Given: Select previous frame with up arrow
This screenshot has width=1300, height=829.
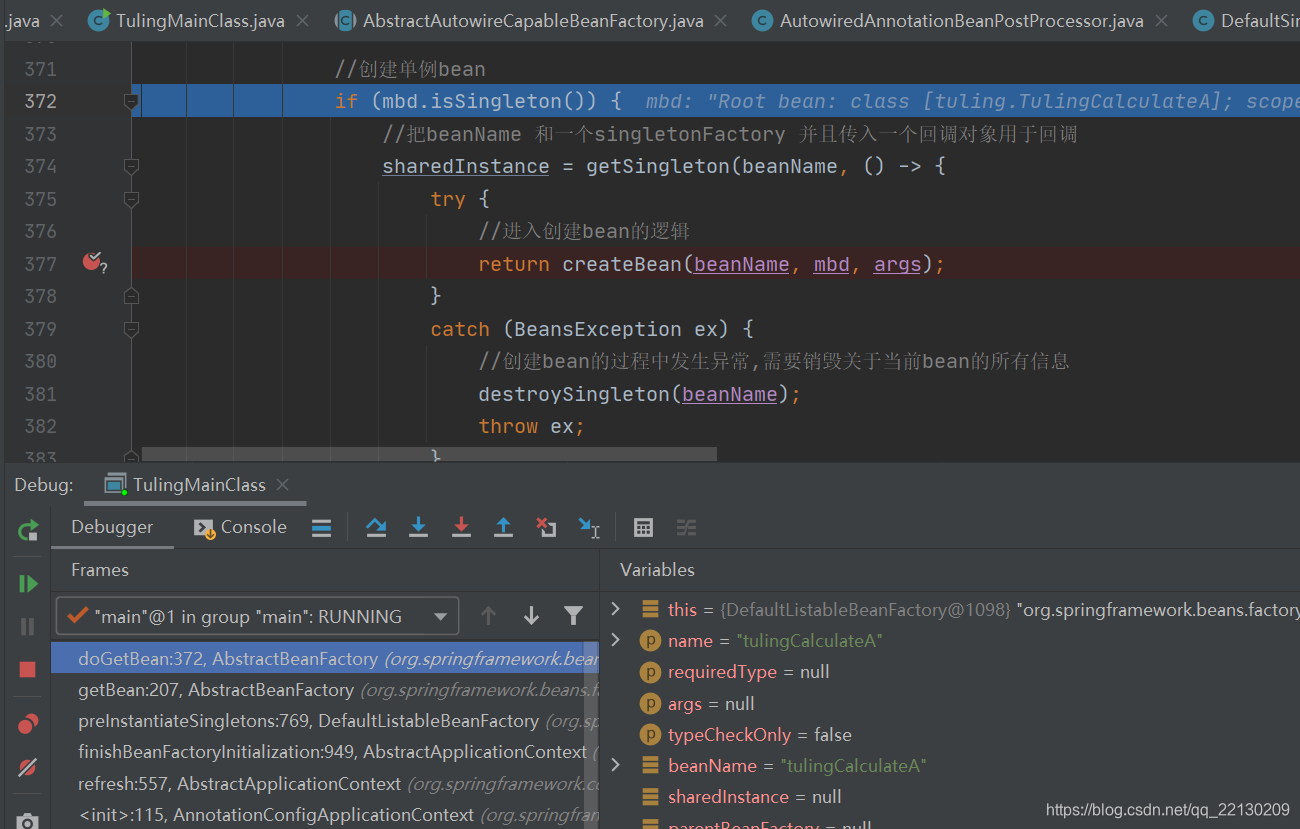Looking at the screenshot, I should coord(488,616).
